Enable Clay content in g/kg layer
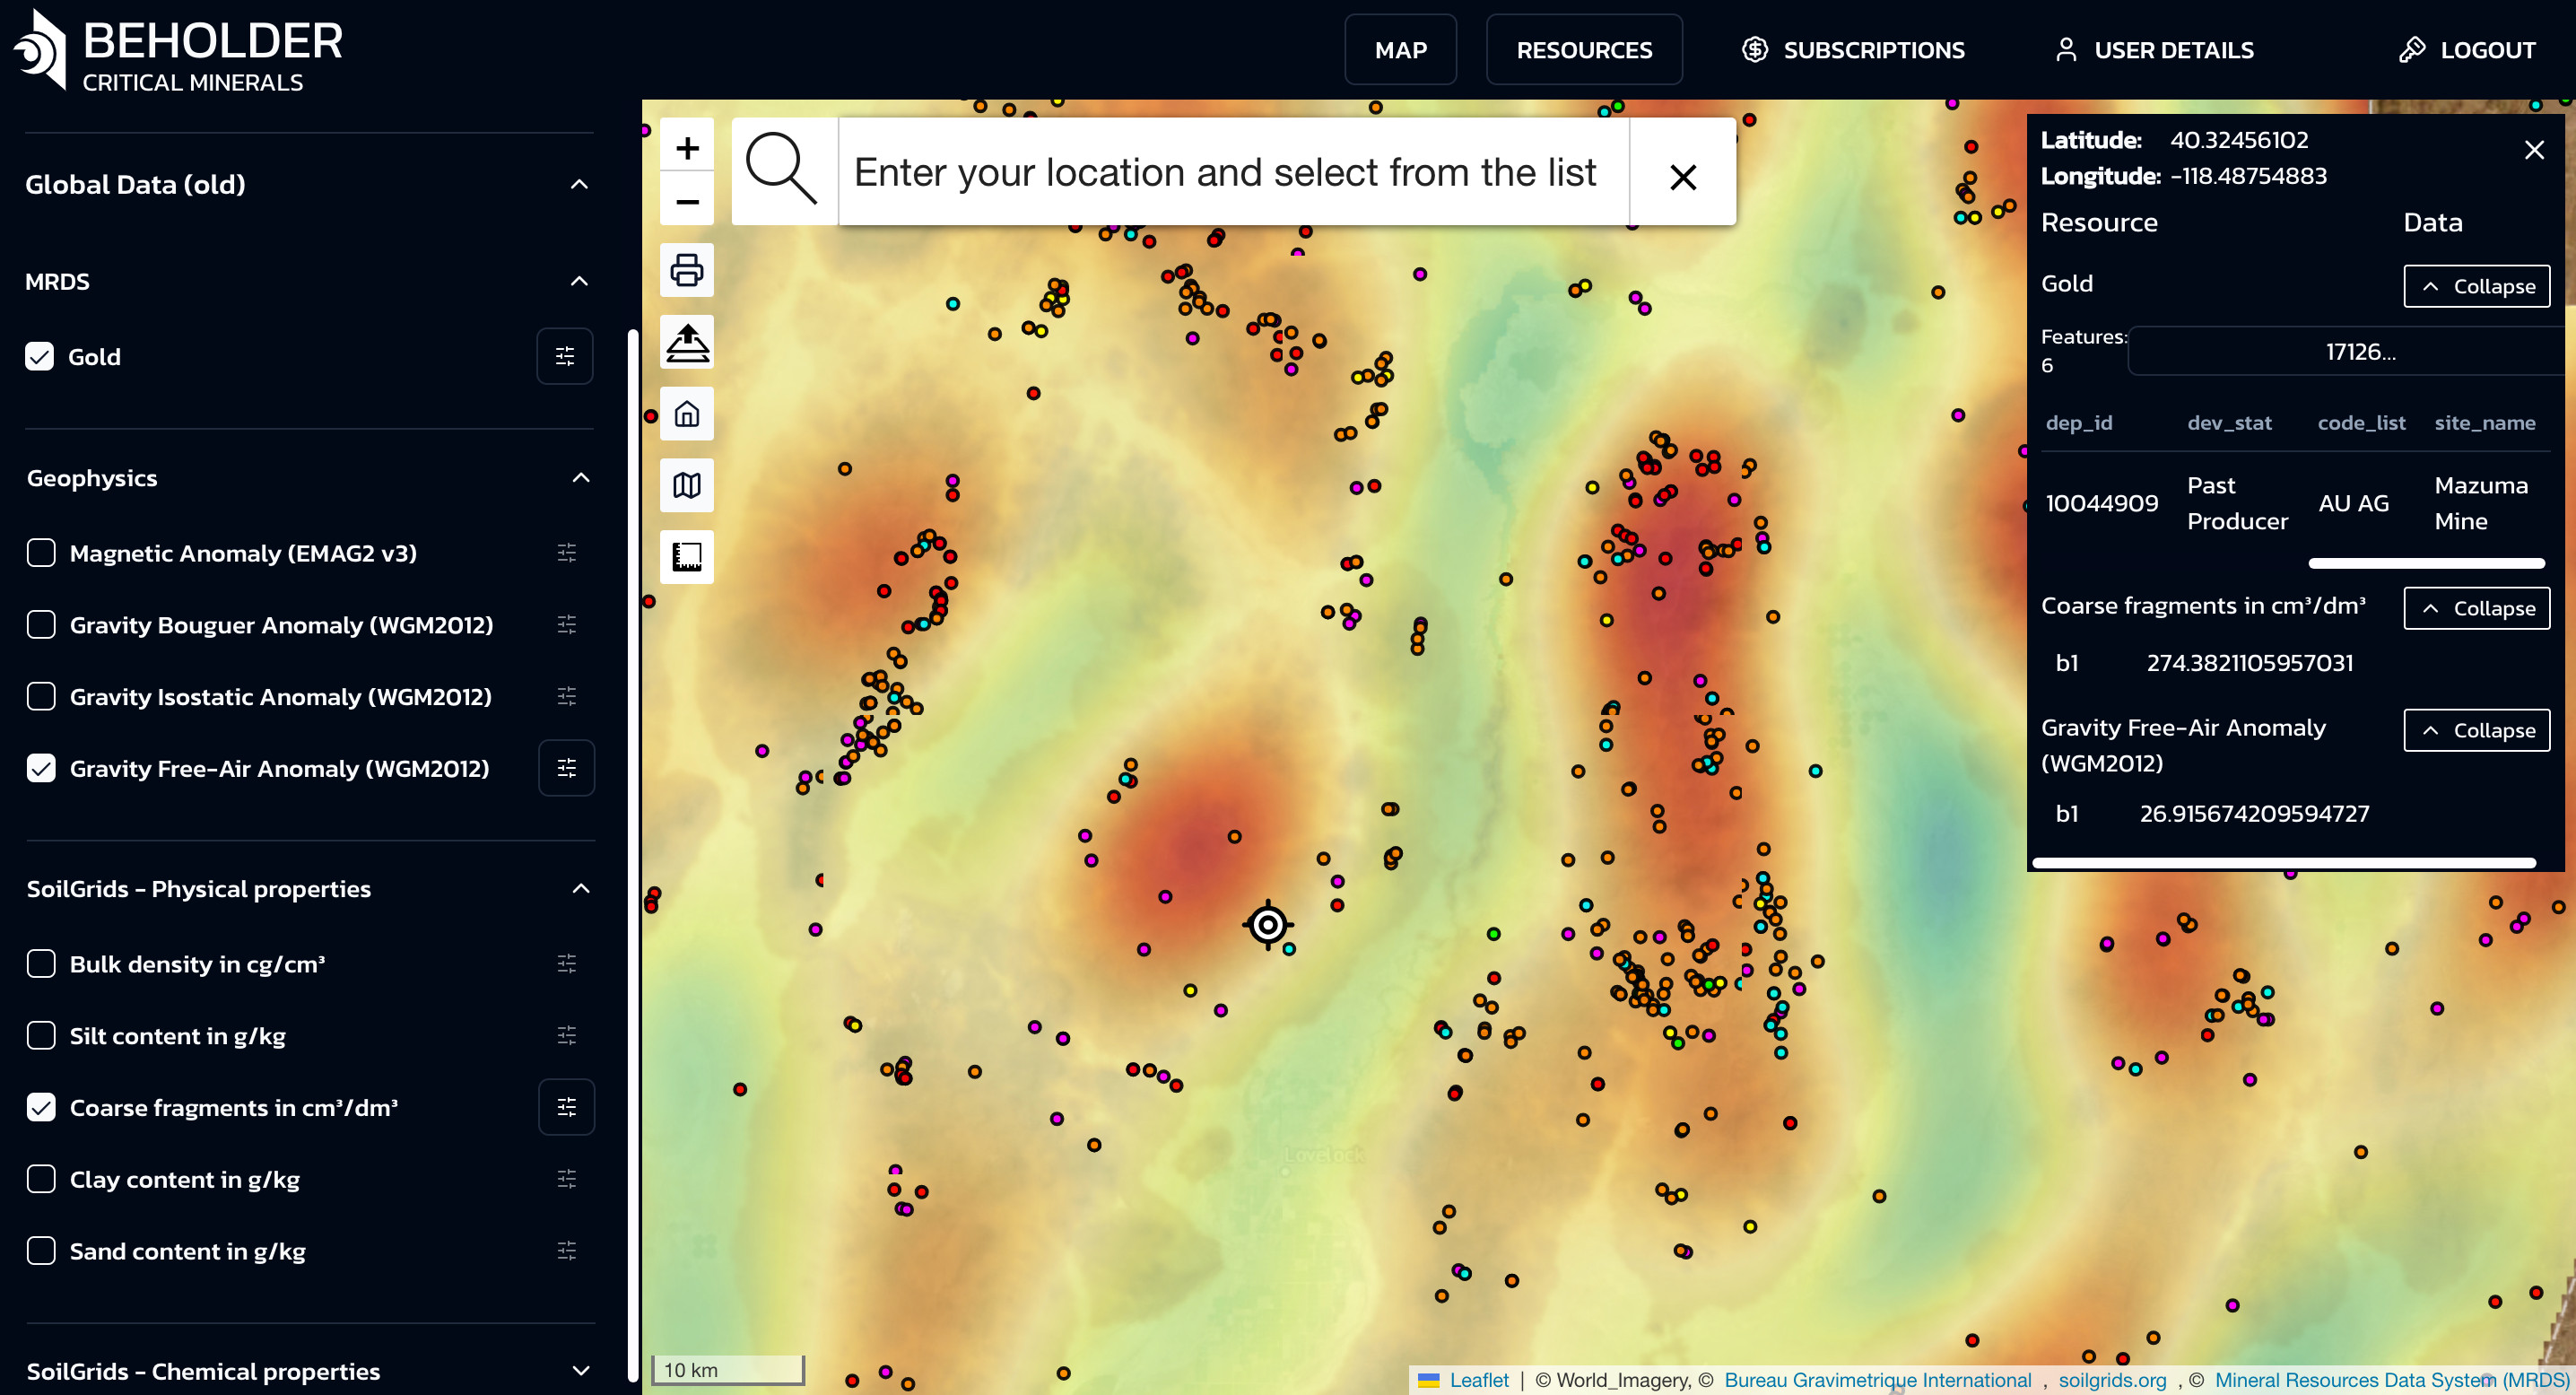 (x=41, y=1179)
